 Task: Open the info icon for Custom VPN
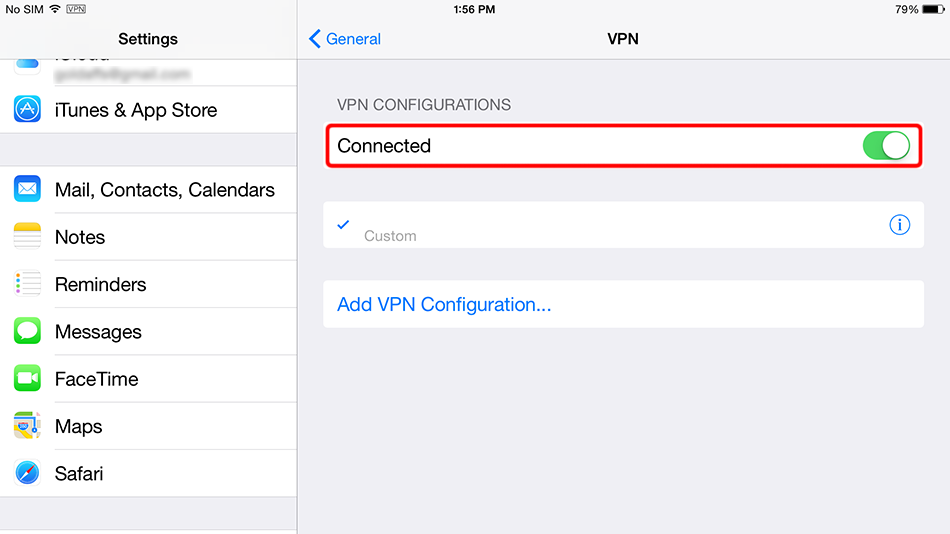click(x=899, y=225)
